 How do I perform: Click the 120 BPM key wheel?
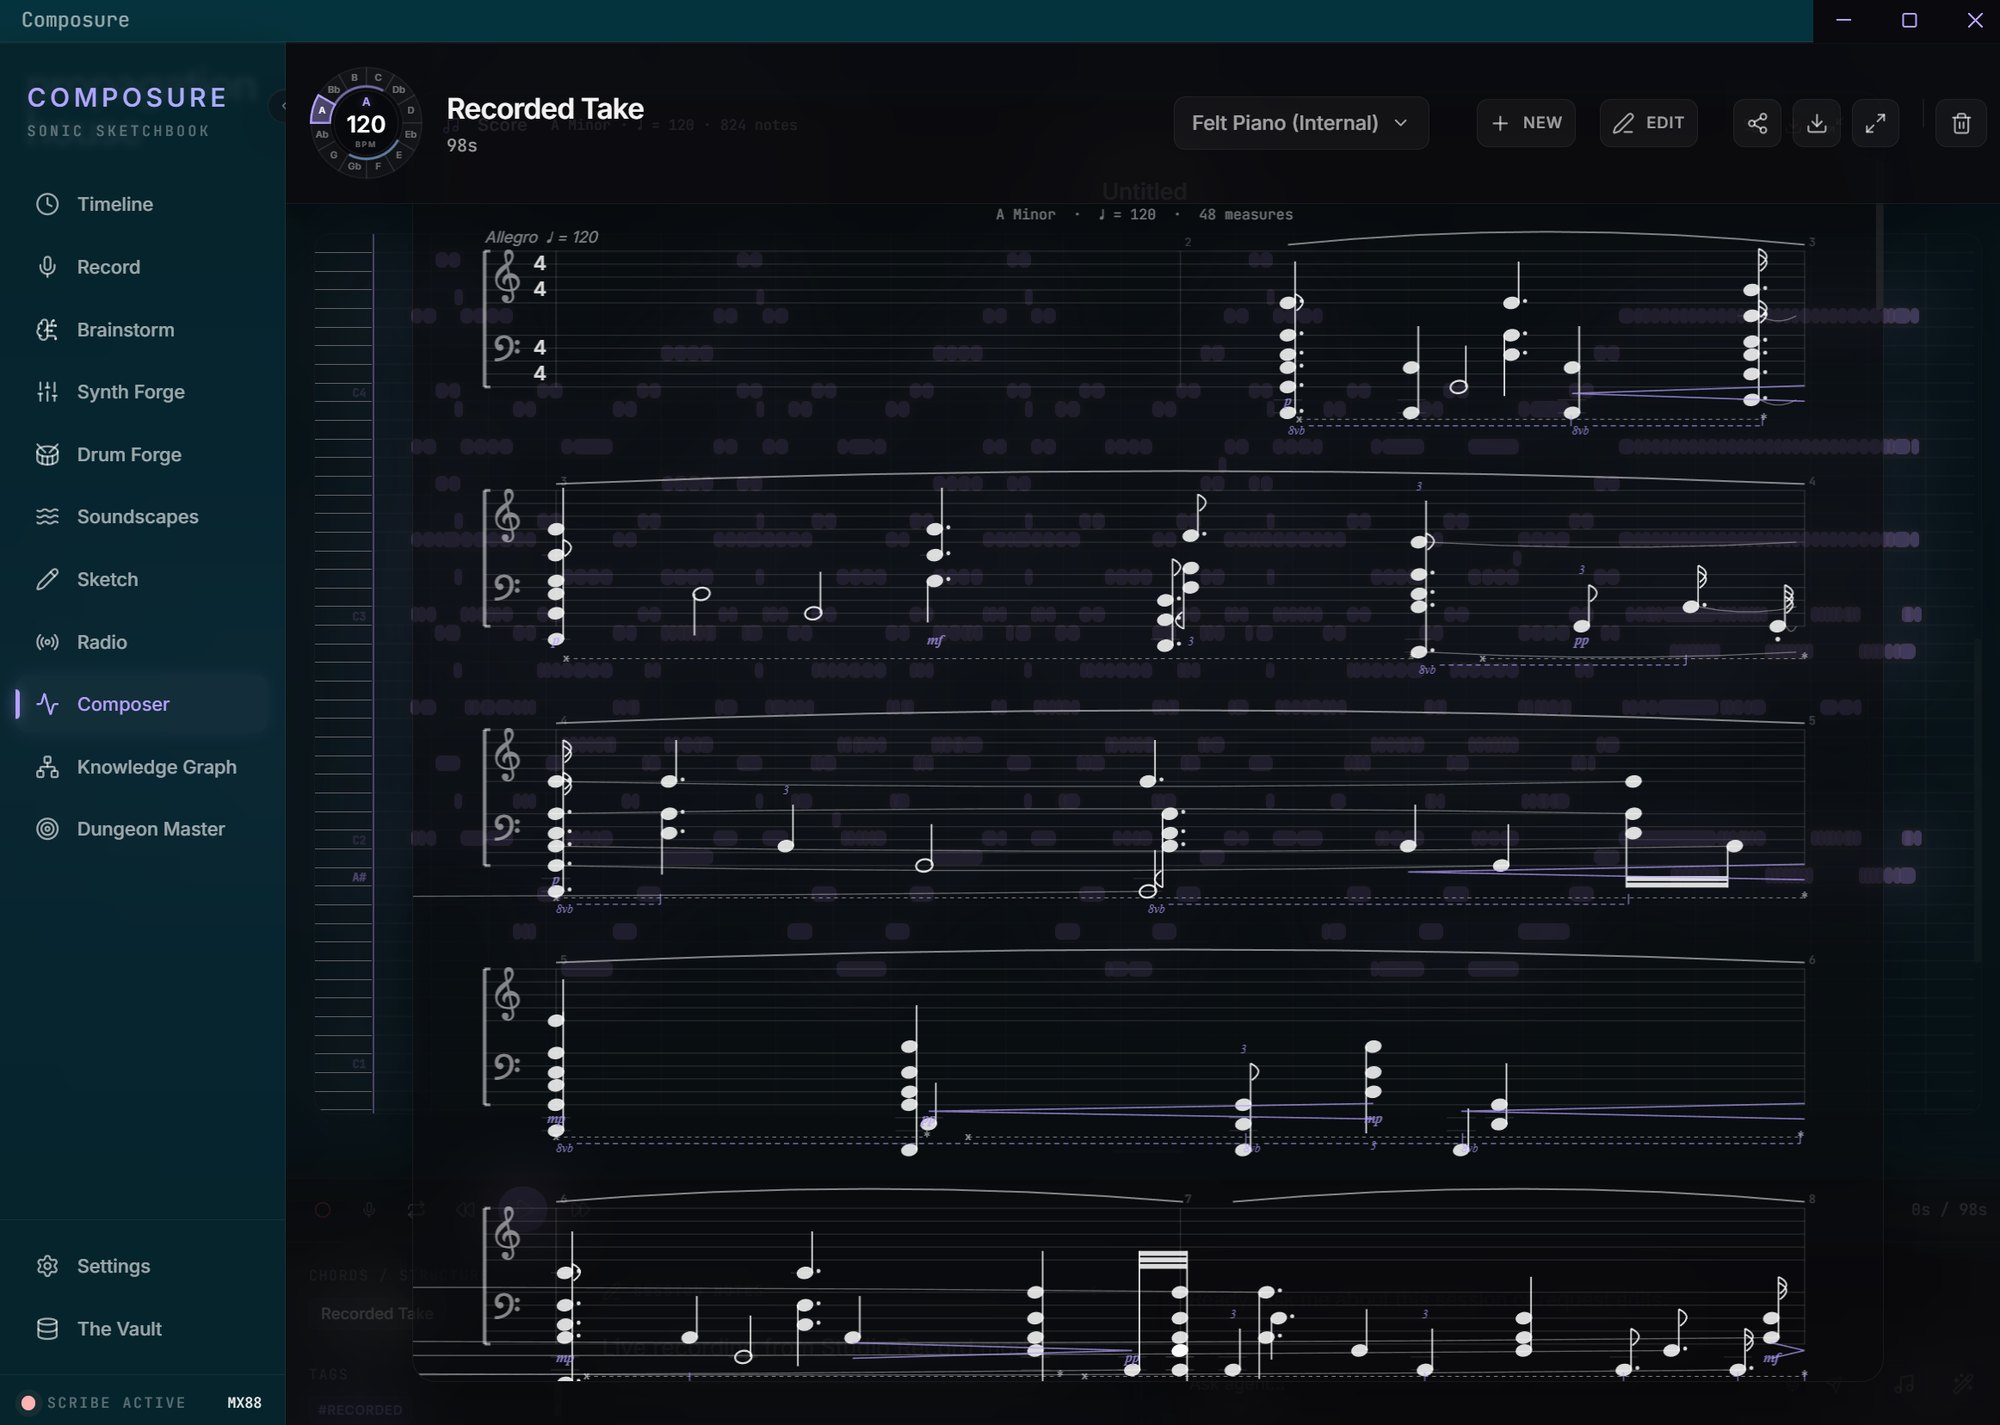coord(366,123)
